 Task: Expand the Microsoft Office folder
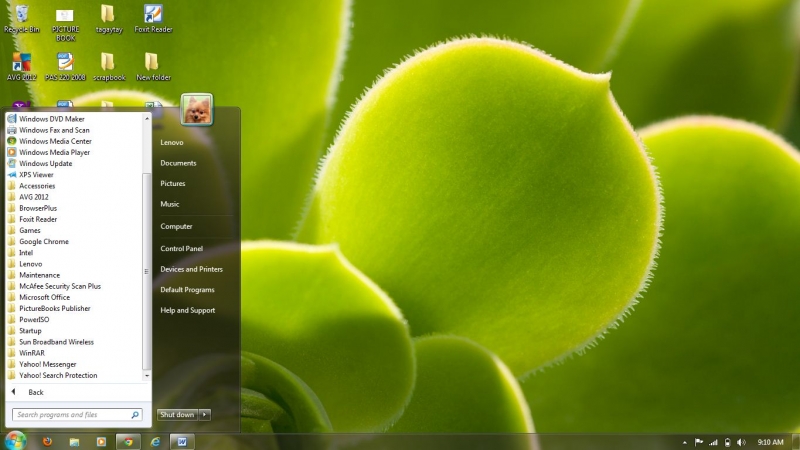pyautogui.click(x=44, y=297)
